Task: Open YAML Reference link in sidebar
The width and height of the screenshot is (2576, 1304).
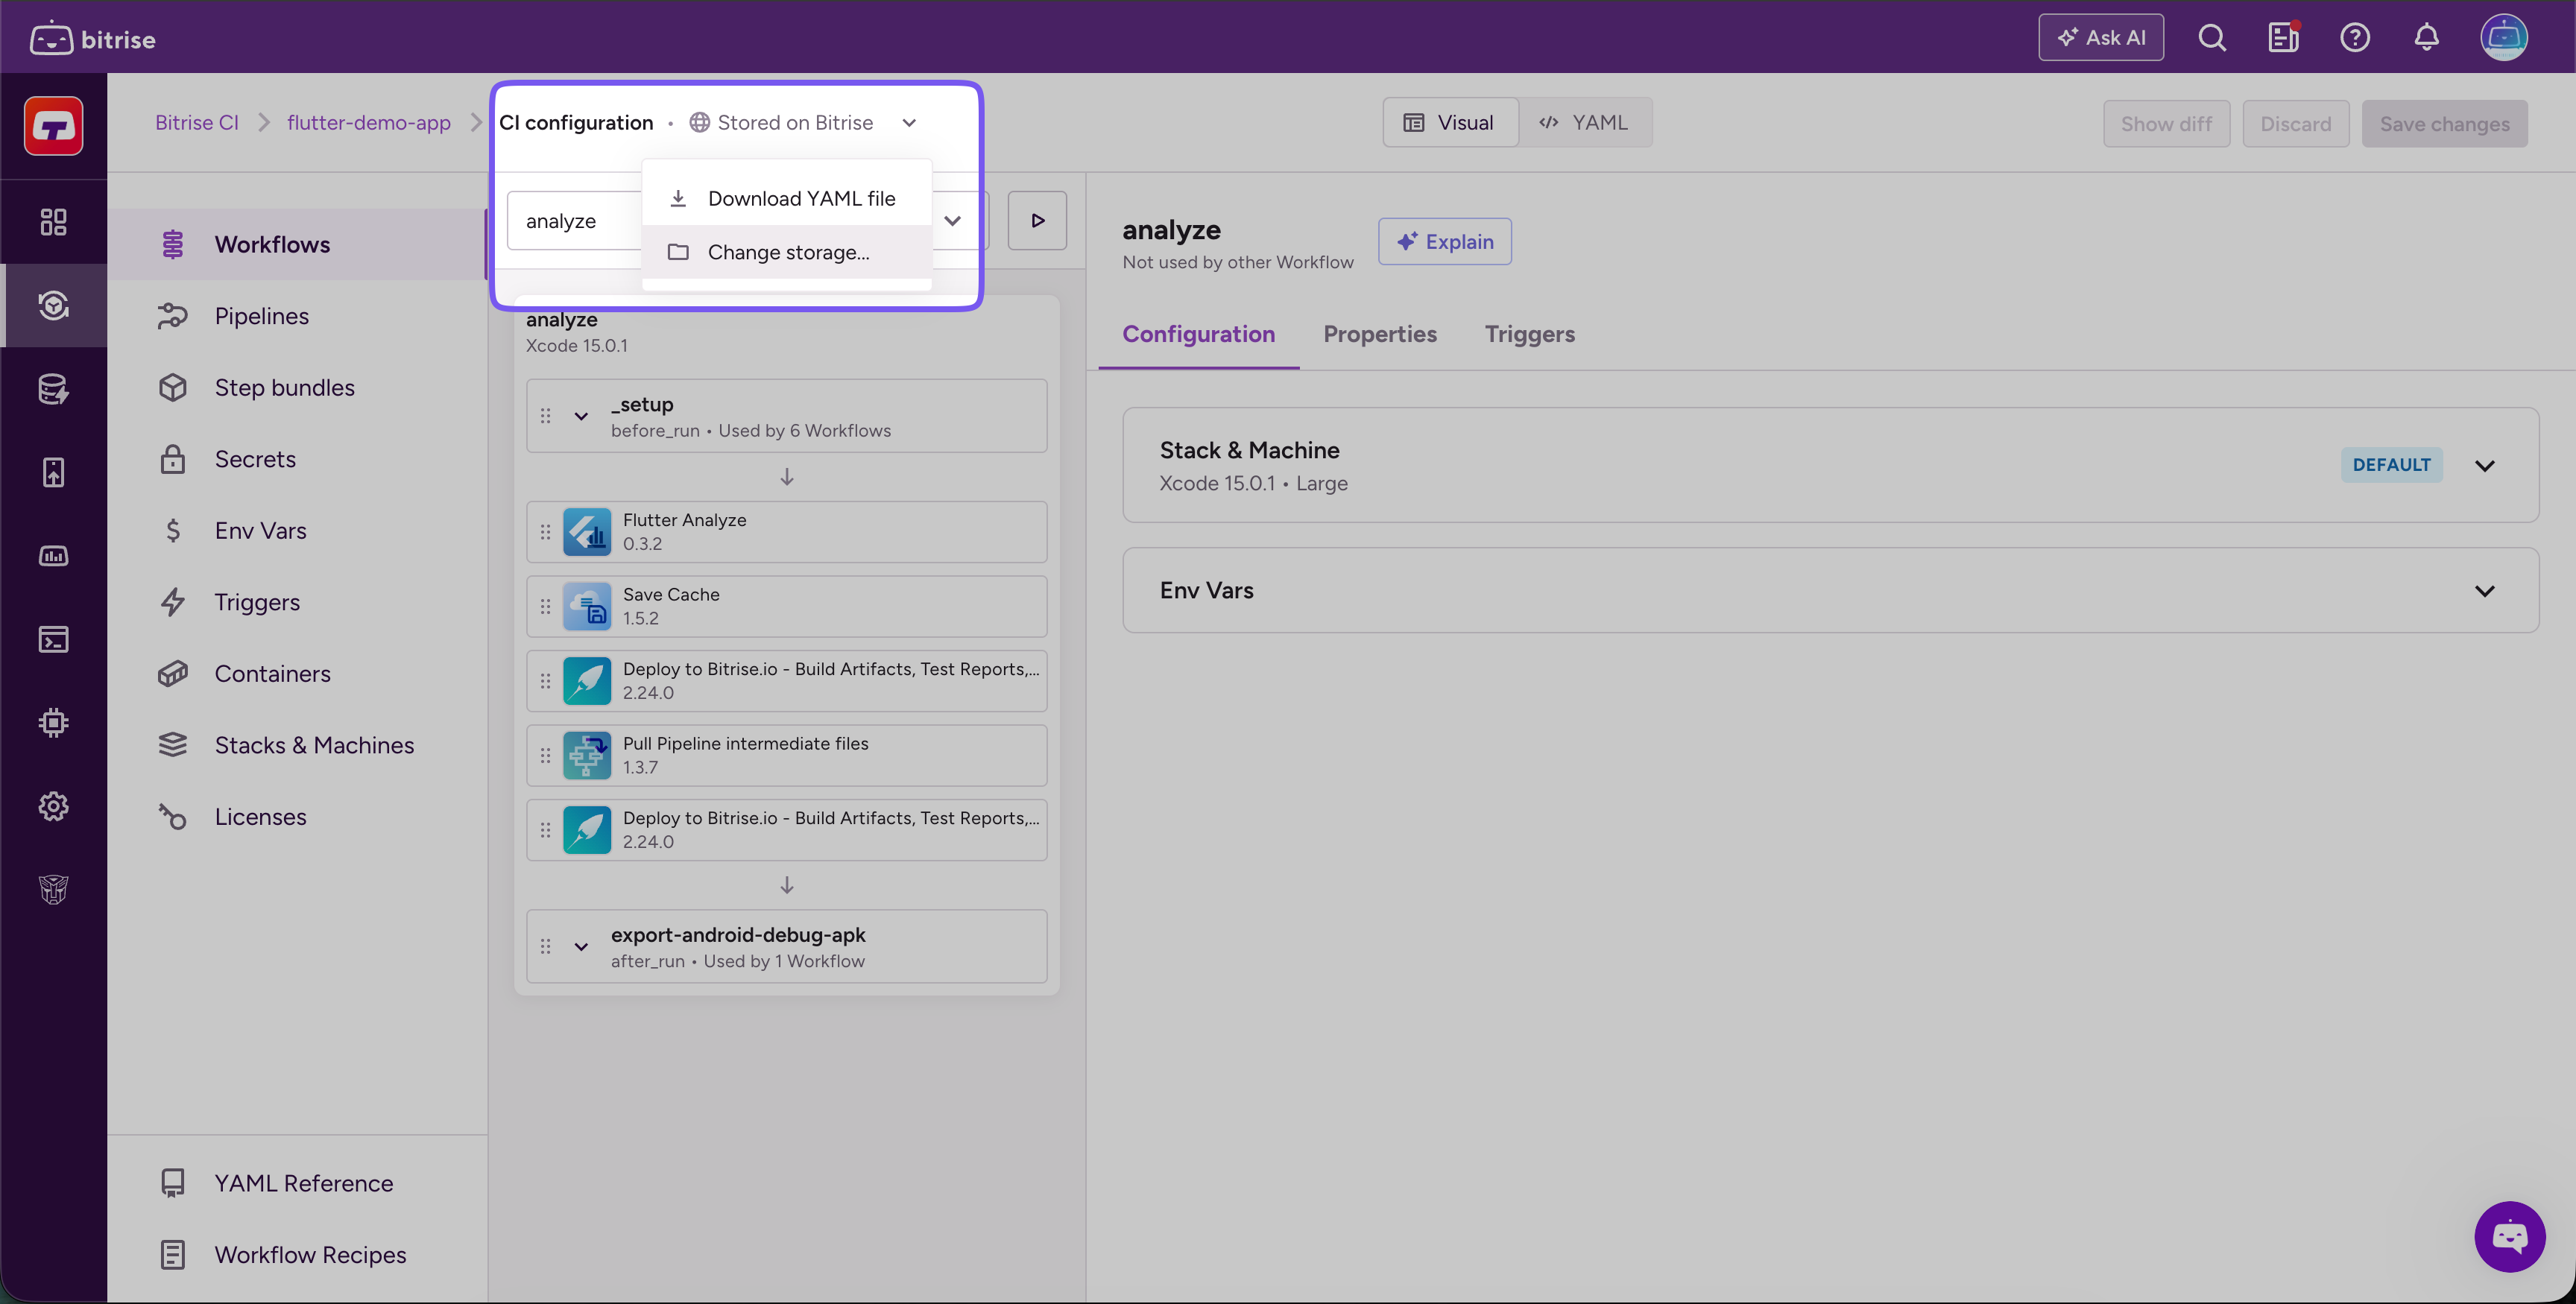Action: click(296, 1183)
